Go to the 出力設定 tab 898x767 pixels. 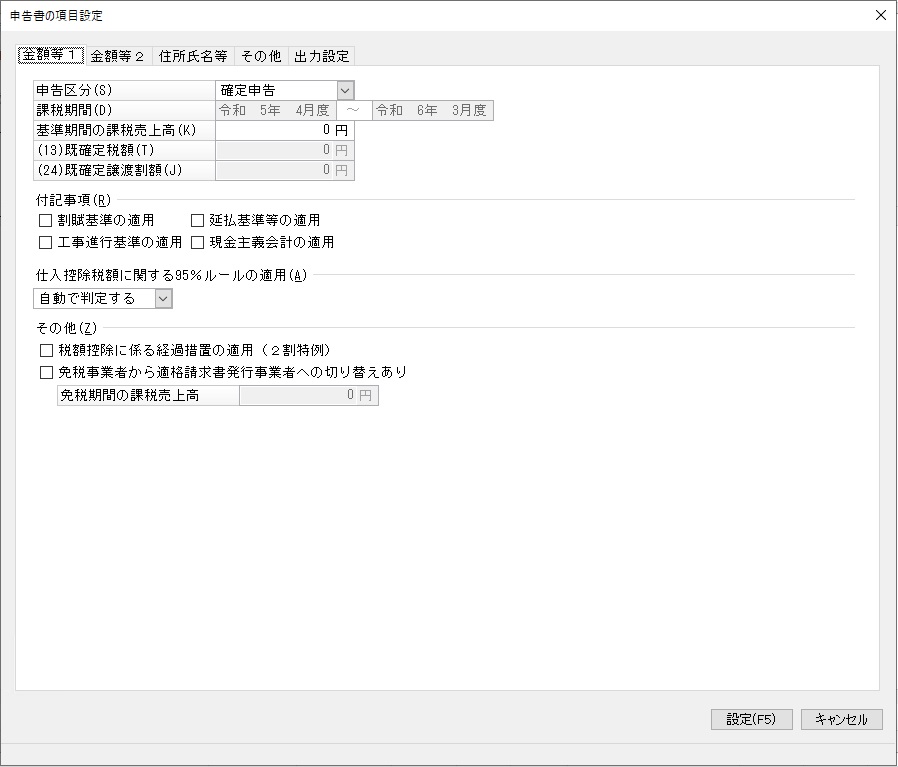(321, 56)
